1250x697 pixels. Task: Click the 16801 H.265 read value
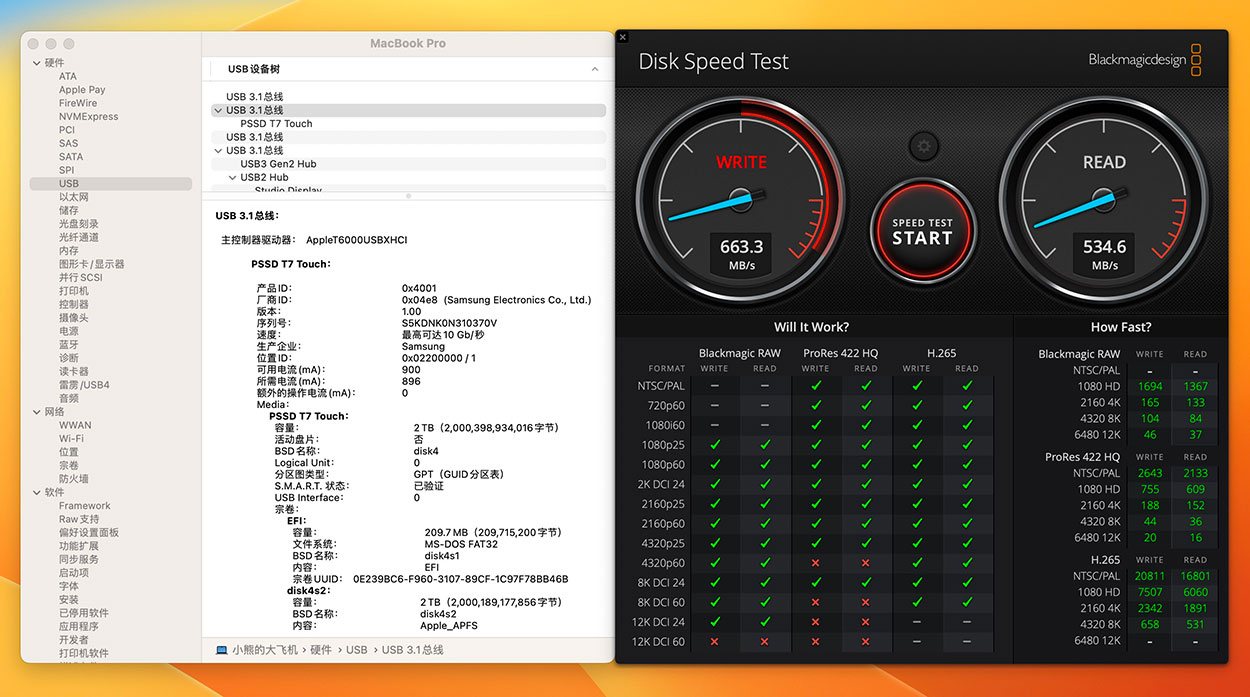click(1195, 576)
